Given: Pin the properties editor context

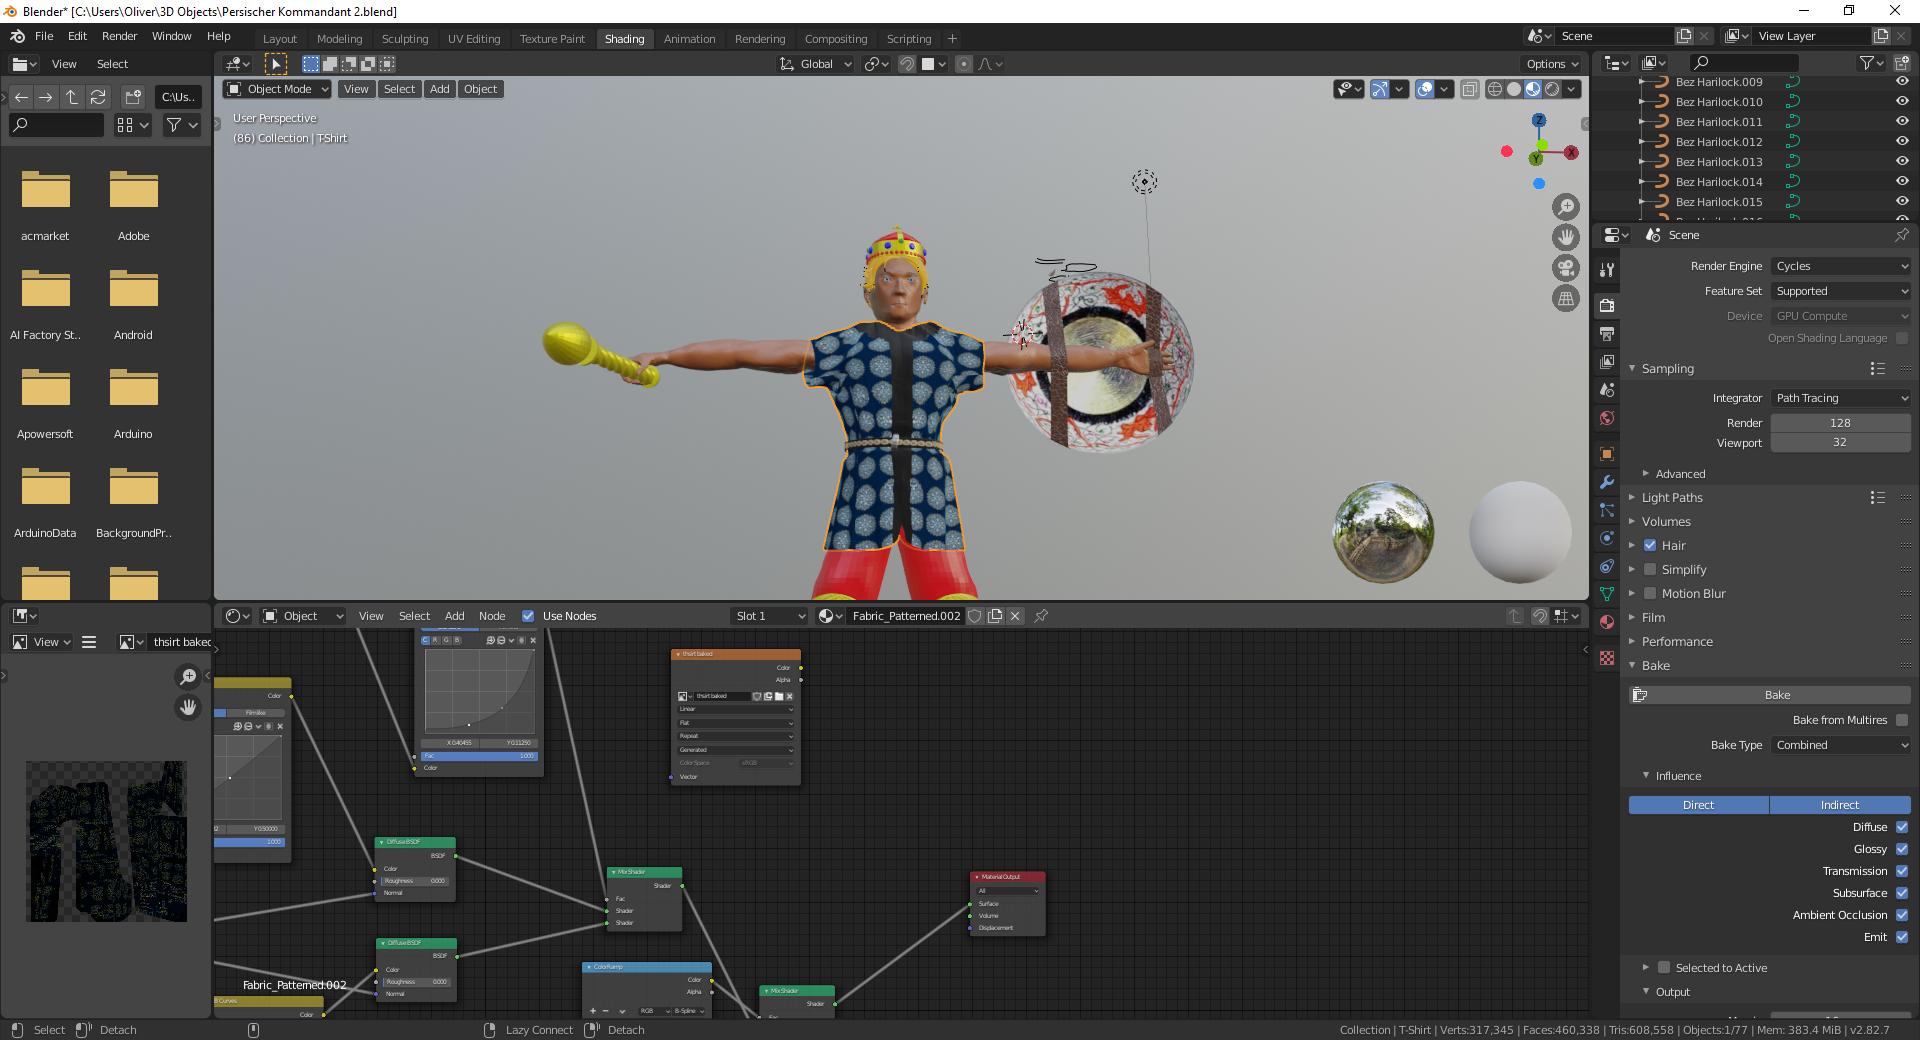Looking at the screenshot, I should click(x=1901, y=235).
